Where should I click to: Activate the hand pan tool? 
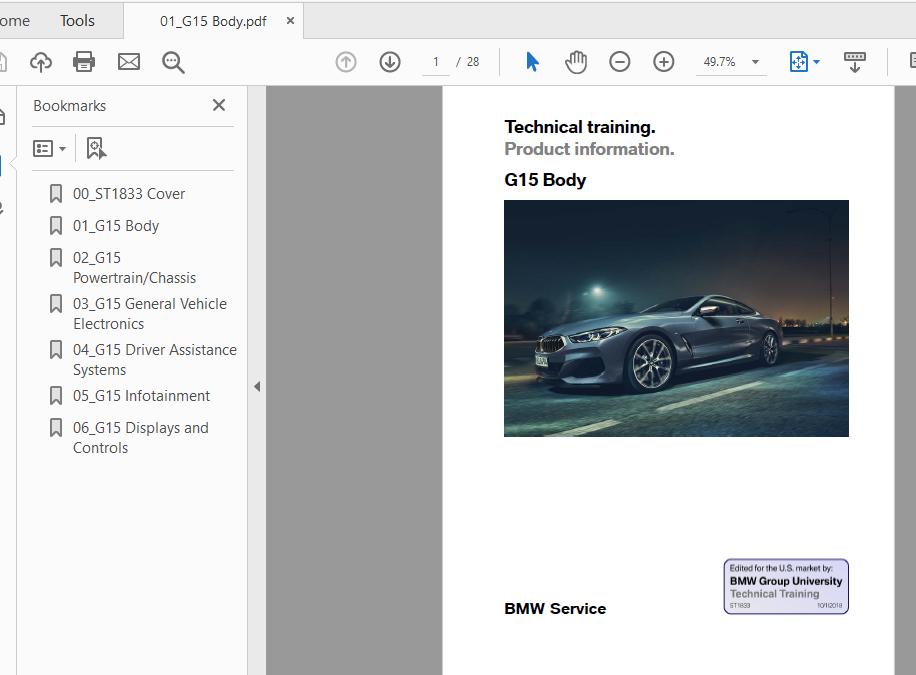click(x=576, y=62)
